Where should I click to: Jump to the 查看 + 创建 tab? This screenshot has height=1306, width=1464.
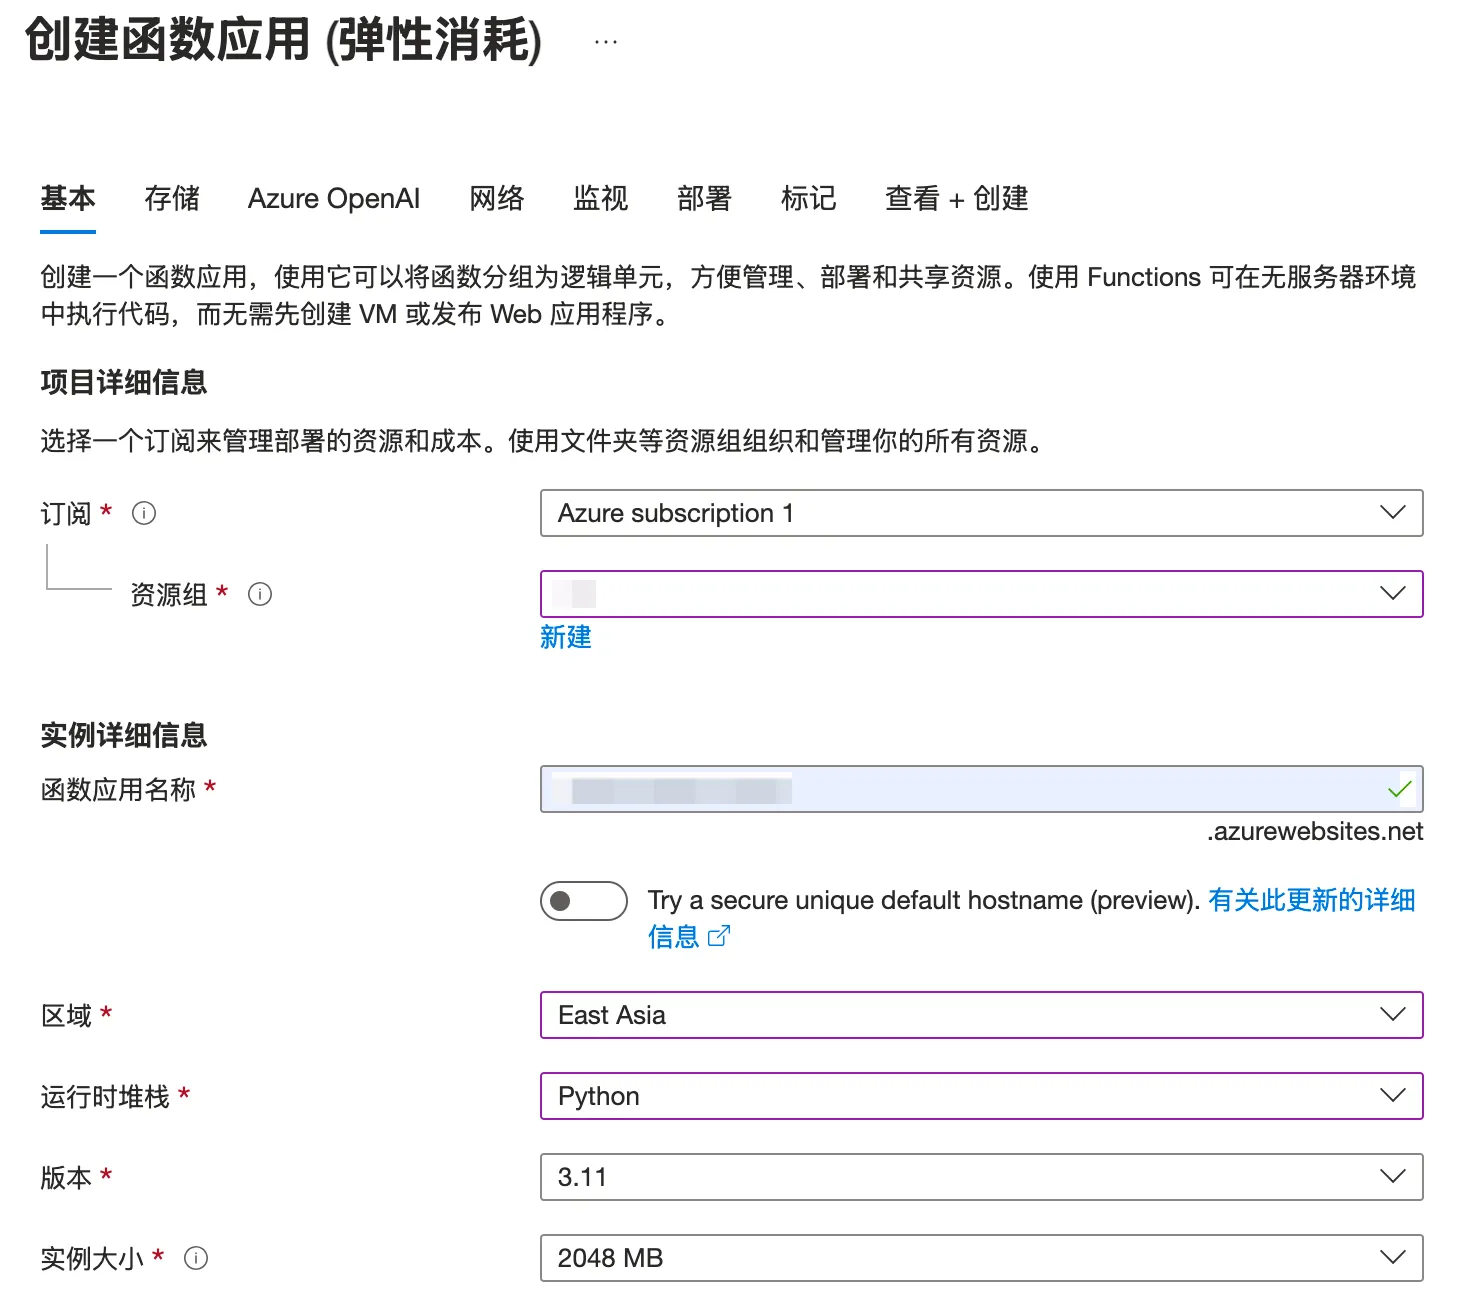[957, 199]
